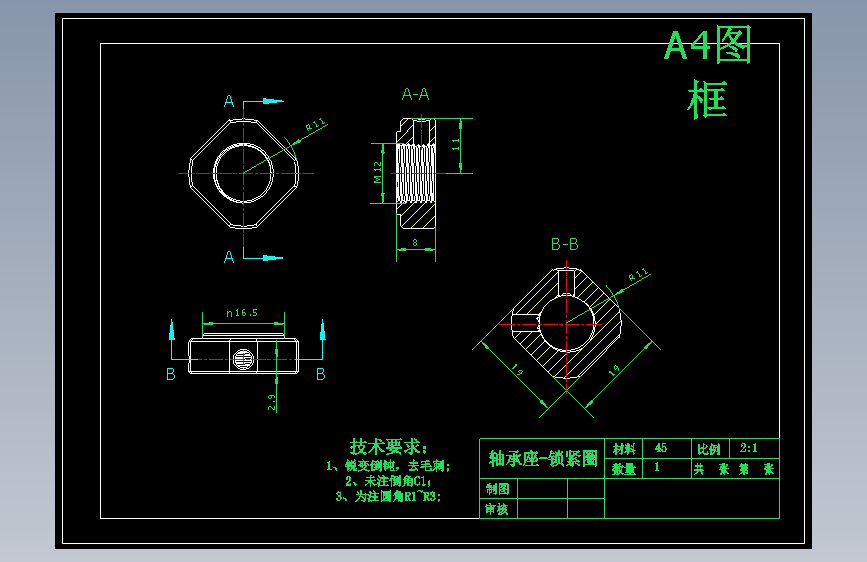This screenshot has height=562, width=867.
Task: Click the lower "A" cutting-plane marker
Action: (229, 257)
